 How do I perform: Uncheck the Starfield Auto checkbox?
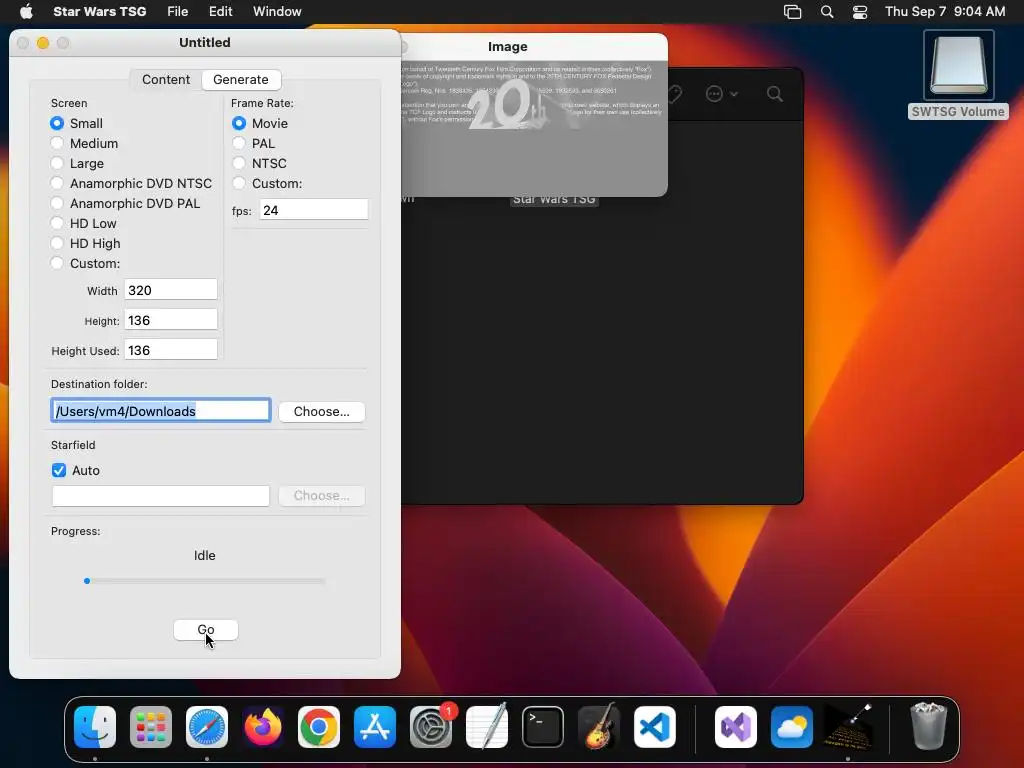point(59,470)
